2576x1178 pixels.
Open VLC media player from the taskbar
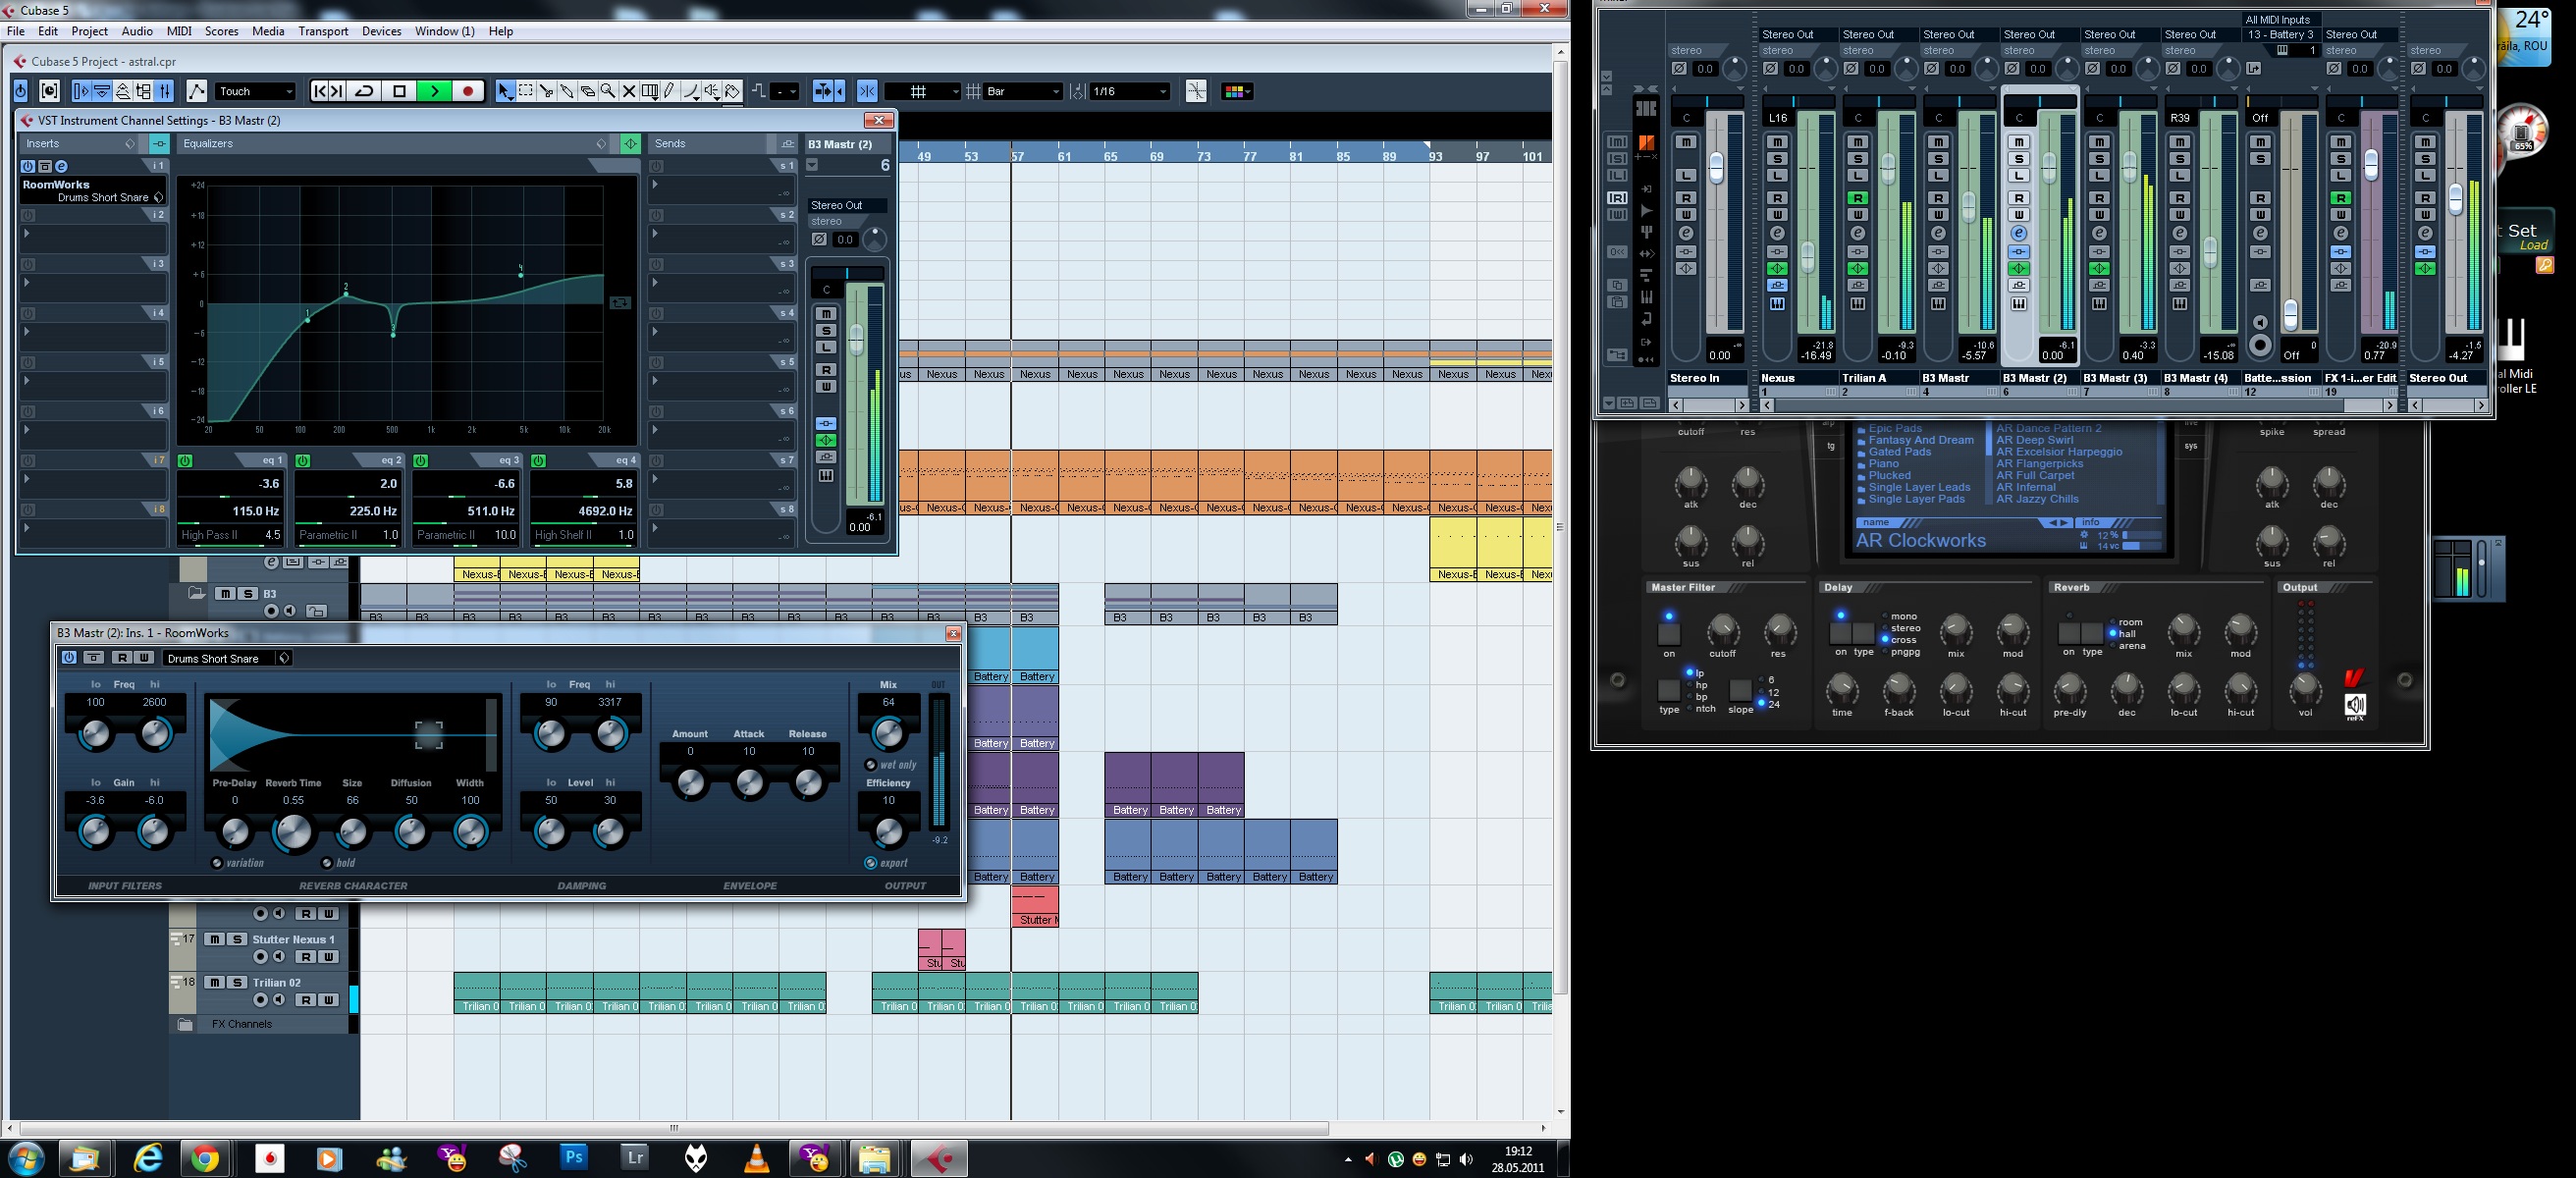[757, 1158]
